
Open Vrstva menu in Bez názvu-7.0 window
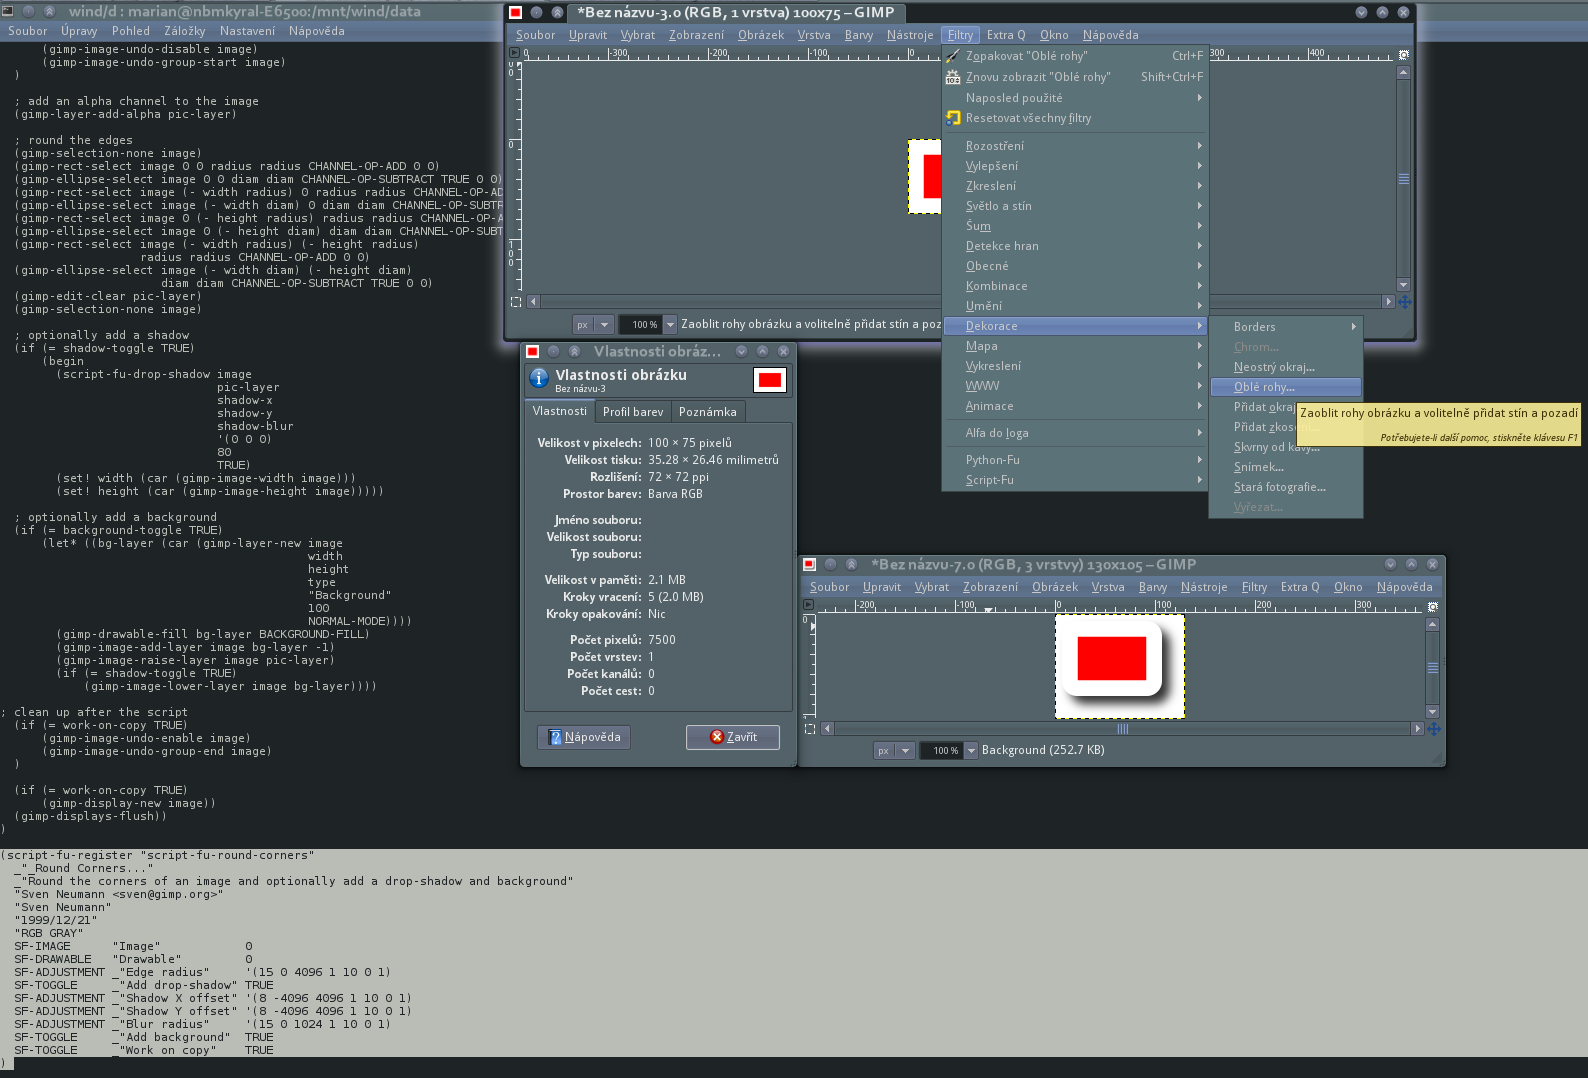point(1107,587)
